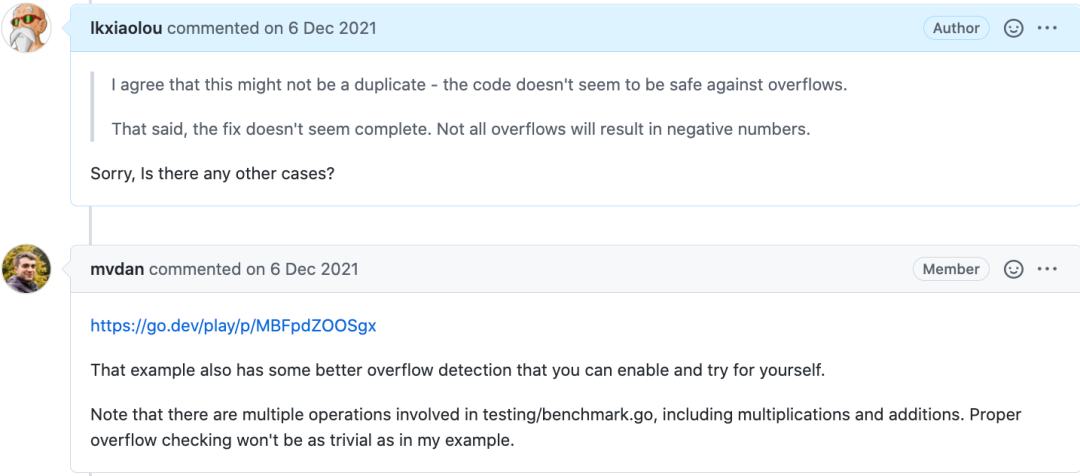Add emoji reaction to mvdan's comment
Image resolution: width=1080 pixels, height=476 pixels.
1013,269
